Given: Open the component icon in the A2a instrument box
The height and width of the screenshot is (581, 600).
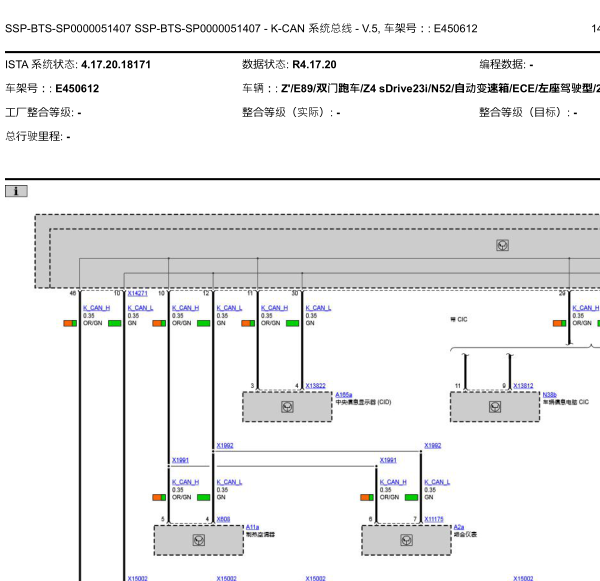Looking at the screenshot, I should (406, 540).
